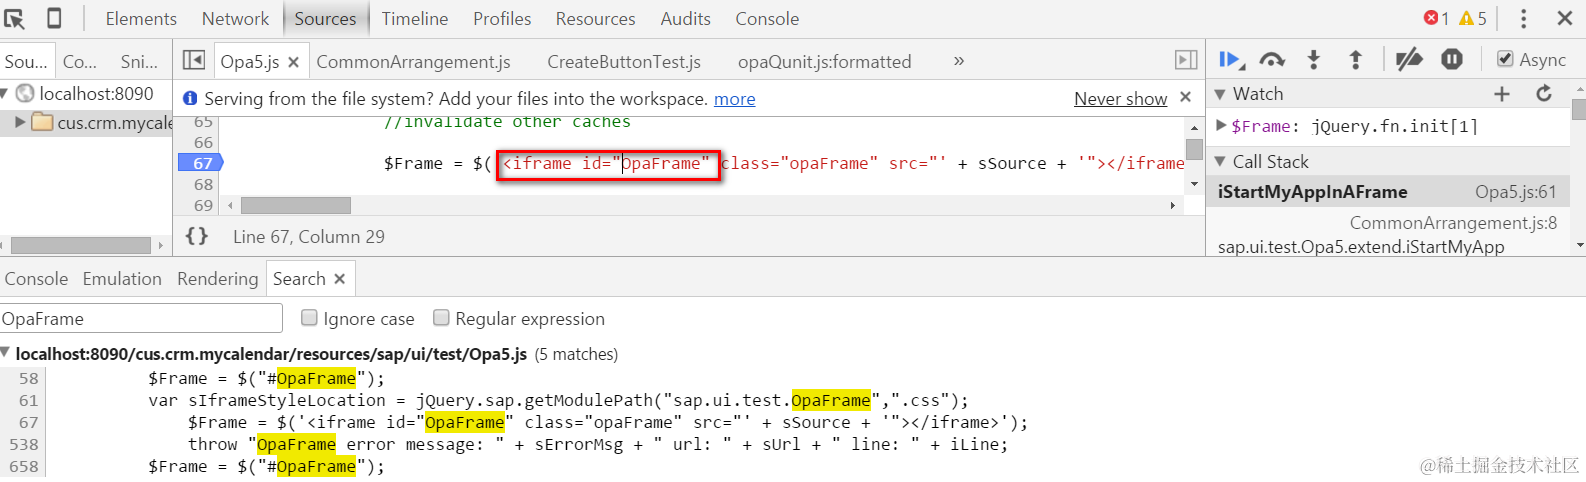
Task: Step into next function call
Action: [1314, 60]
